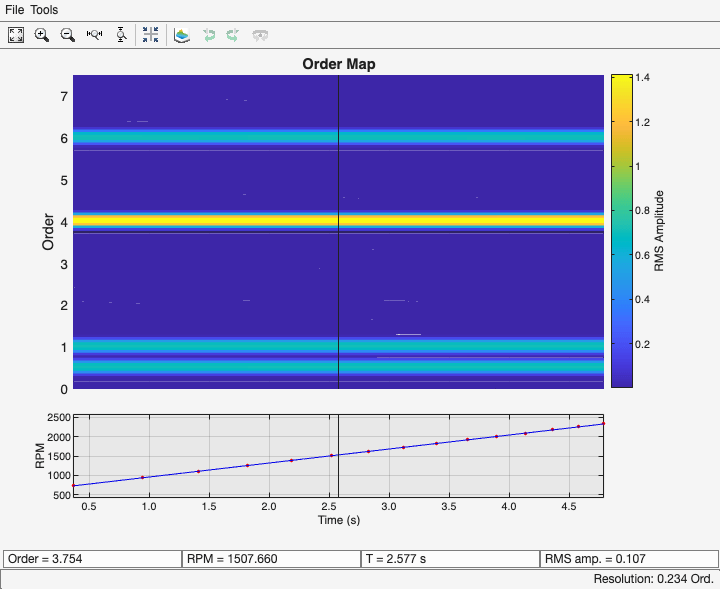The image size is (720, 589).
Task: Click the bright yellow order 4 band
Action: click(x=200, y=220)
